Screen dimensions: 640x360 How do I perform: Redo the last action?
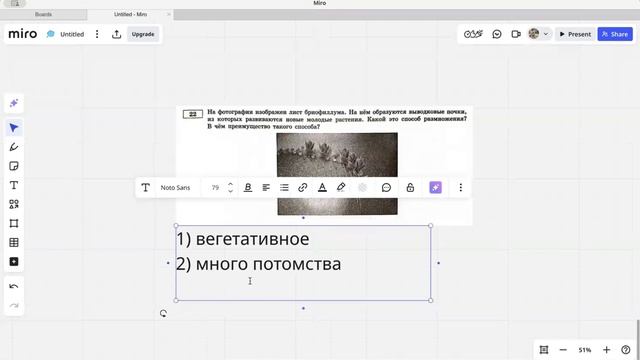[x=14, y=305]
